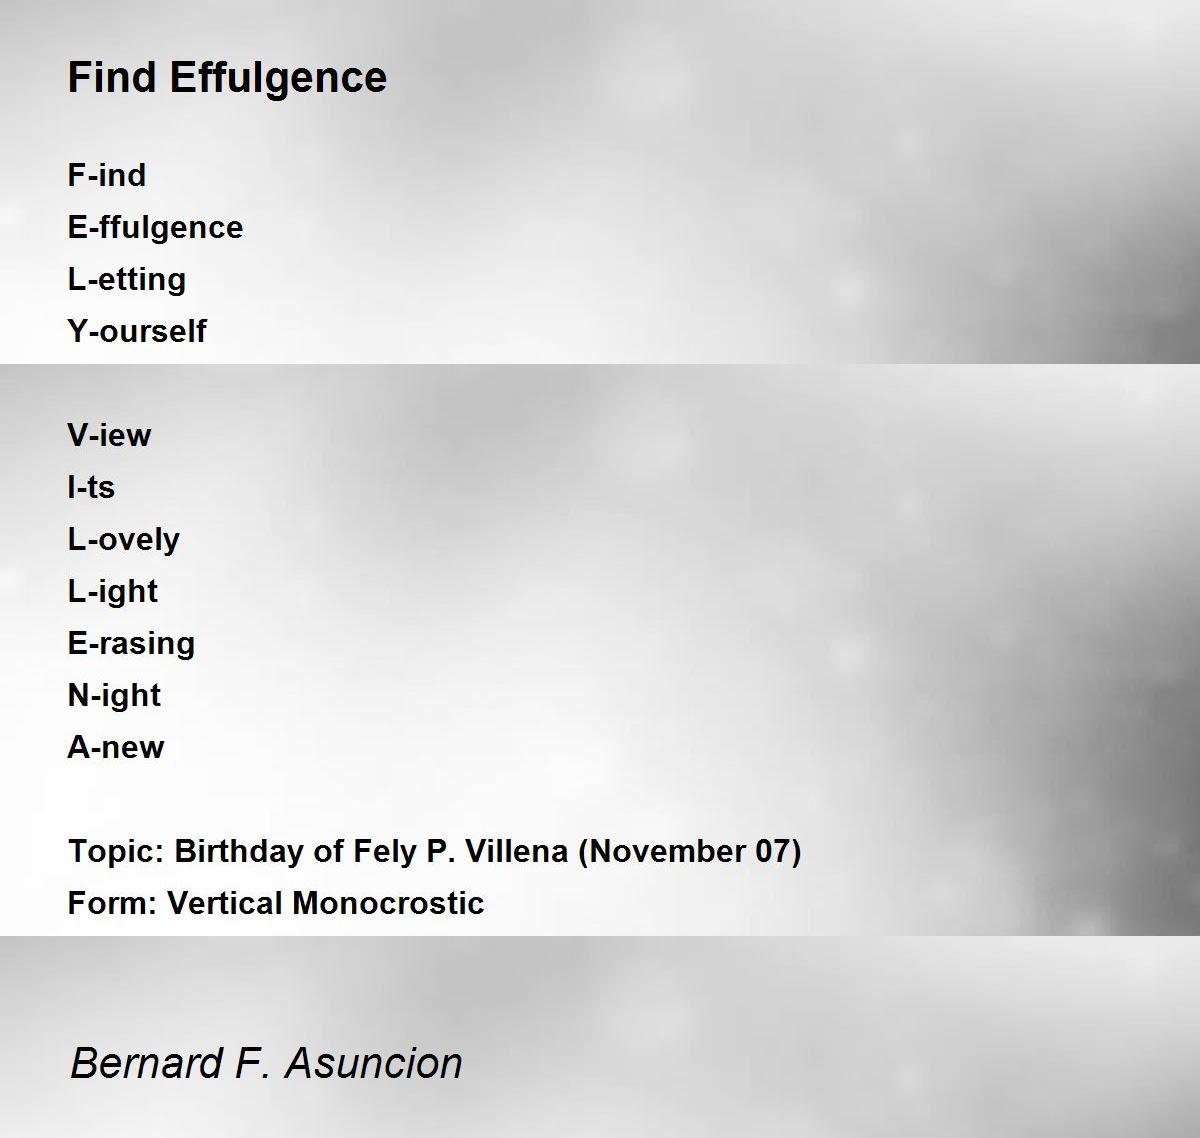This screenshot has width=1200, height=1138.
Task: Click the Topic line about Fely P. Villena
Action: 435,852
